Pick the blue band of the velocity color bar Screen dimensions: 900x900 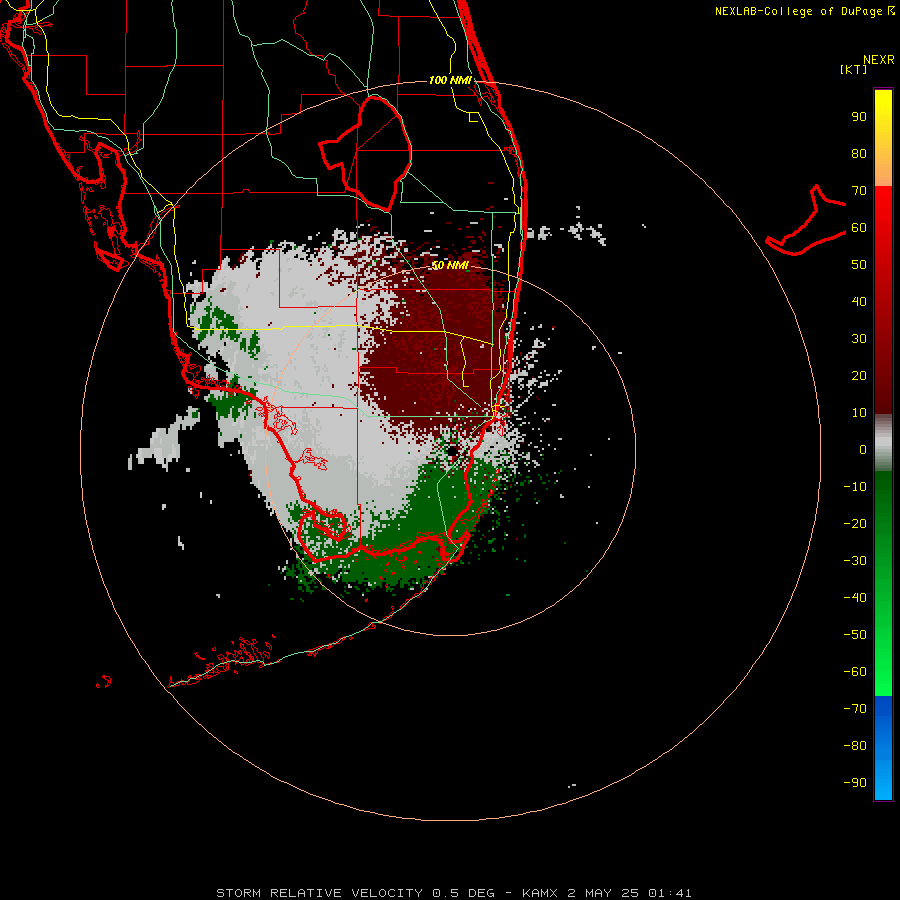(883, 747)
